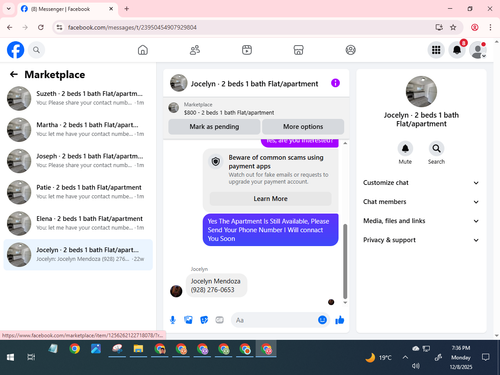Viewport: 500px width, 375px height.
Task: Click the Facebook logo
Action: pos(15,50)
